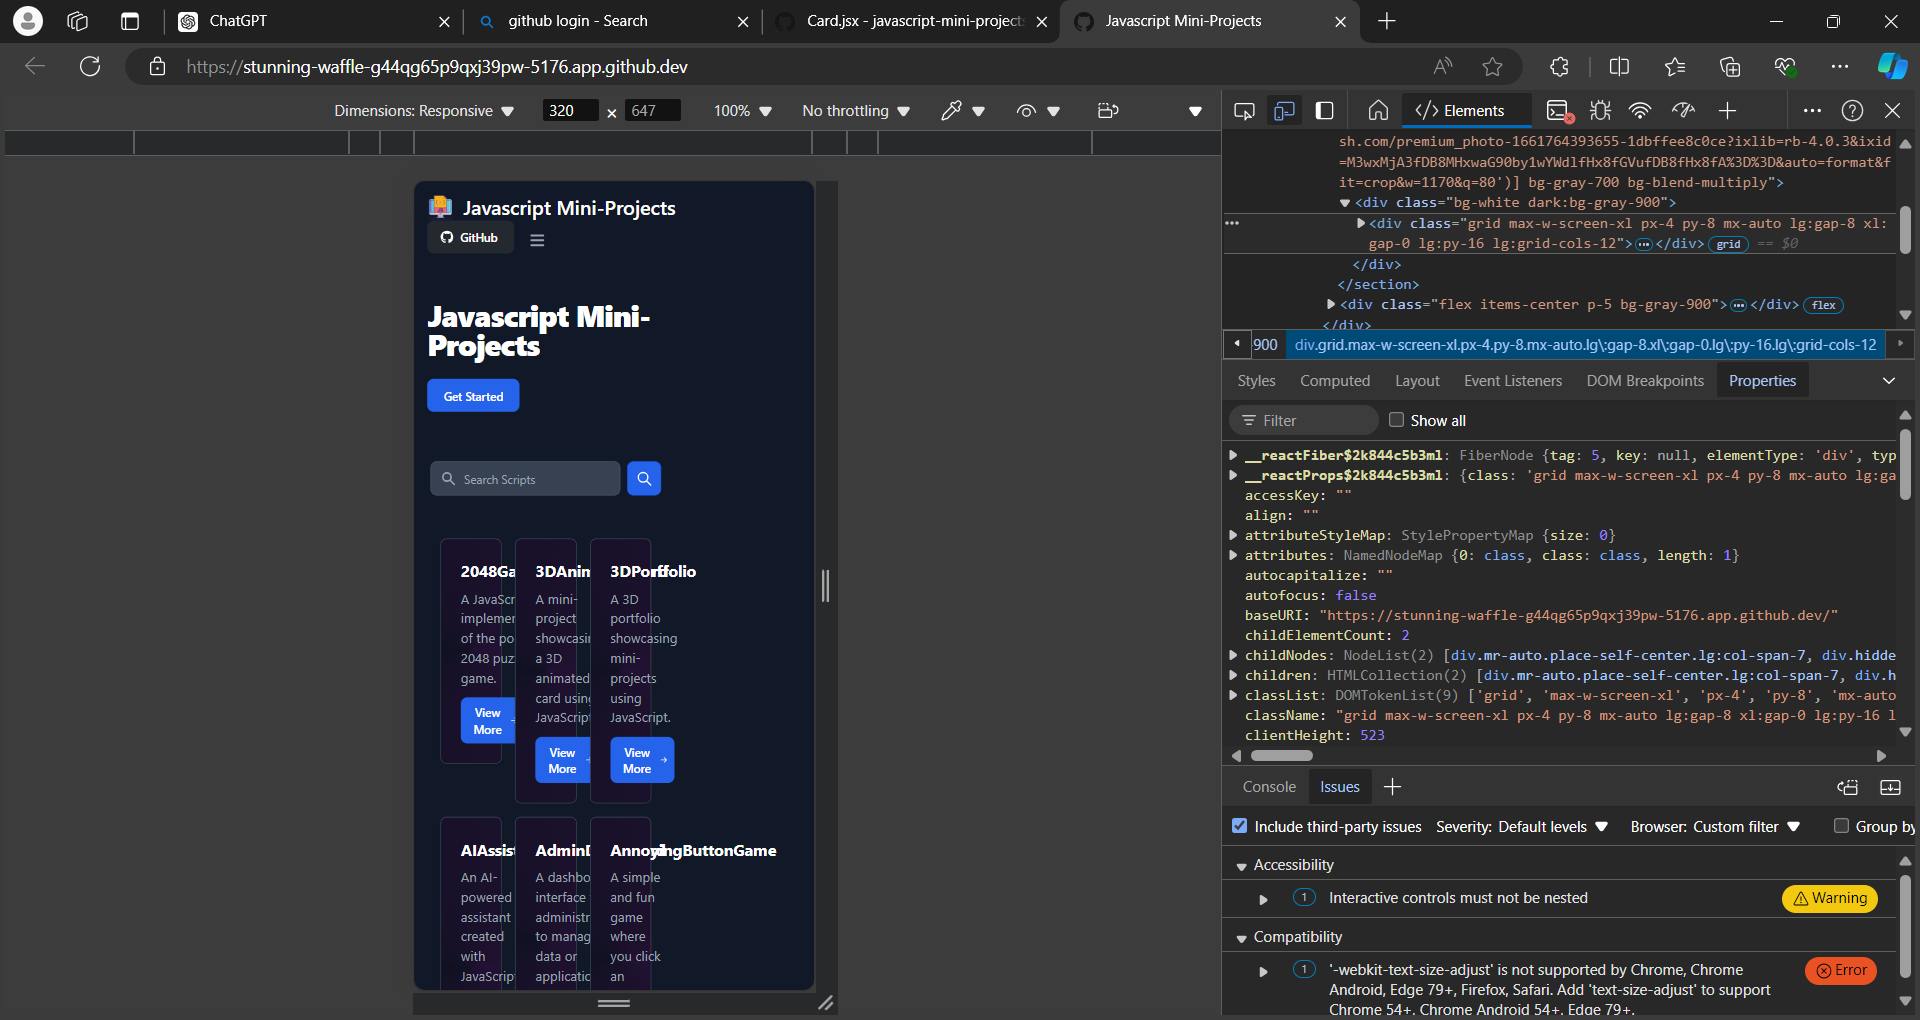Viewport: 1920px width, 1020px height.
Task: Open the Extensions puzzle icon
Action: pyautogui.click(x=1559, y=67)
